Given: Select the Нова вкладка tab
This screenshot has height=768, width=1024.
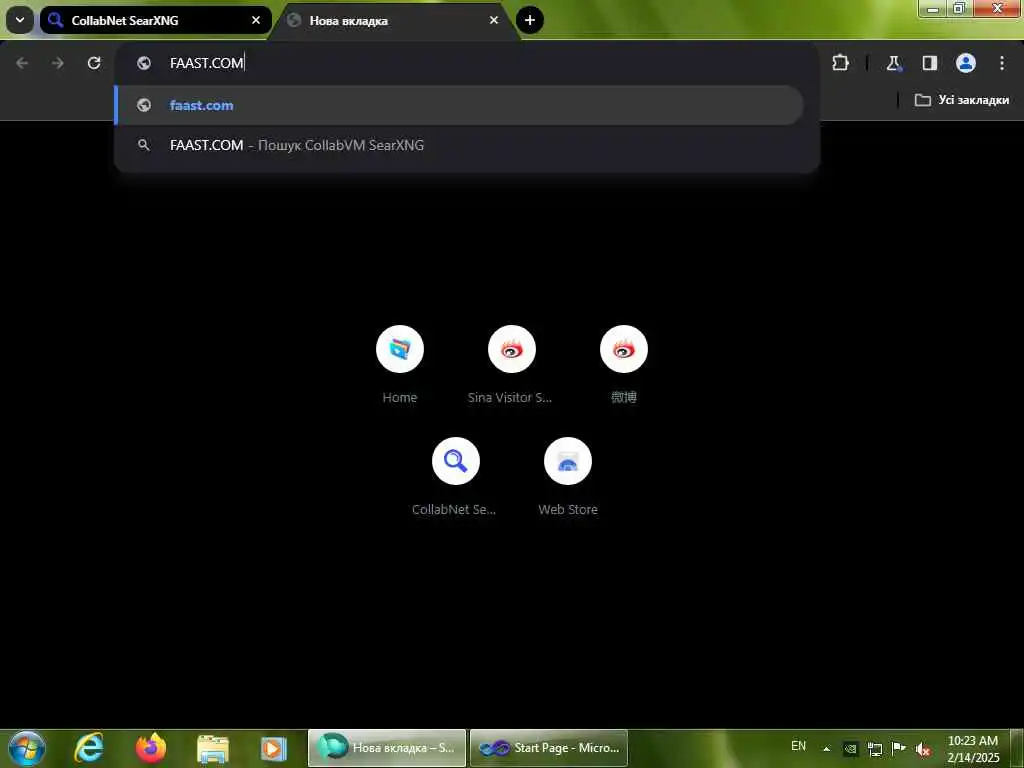Looking at the screenshot, I should pyautogui.click(x=394, y=20).
